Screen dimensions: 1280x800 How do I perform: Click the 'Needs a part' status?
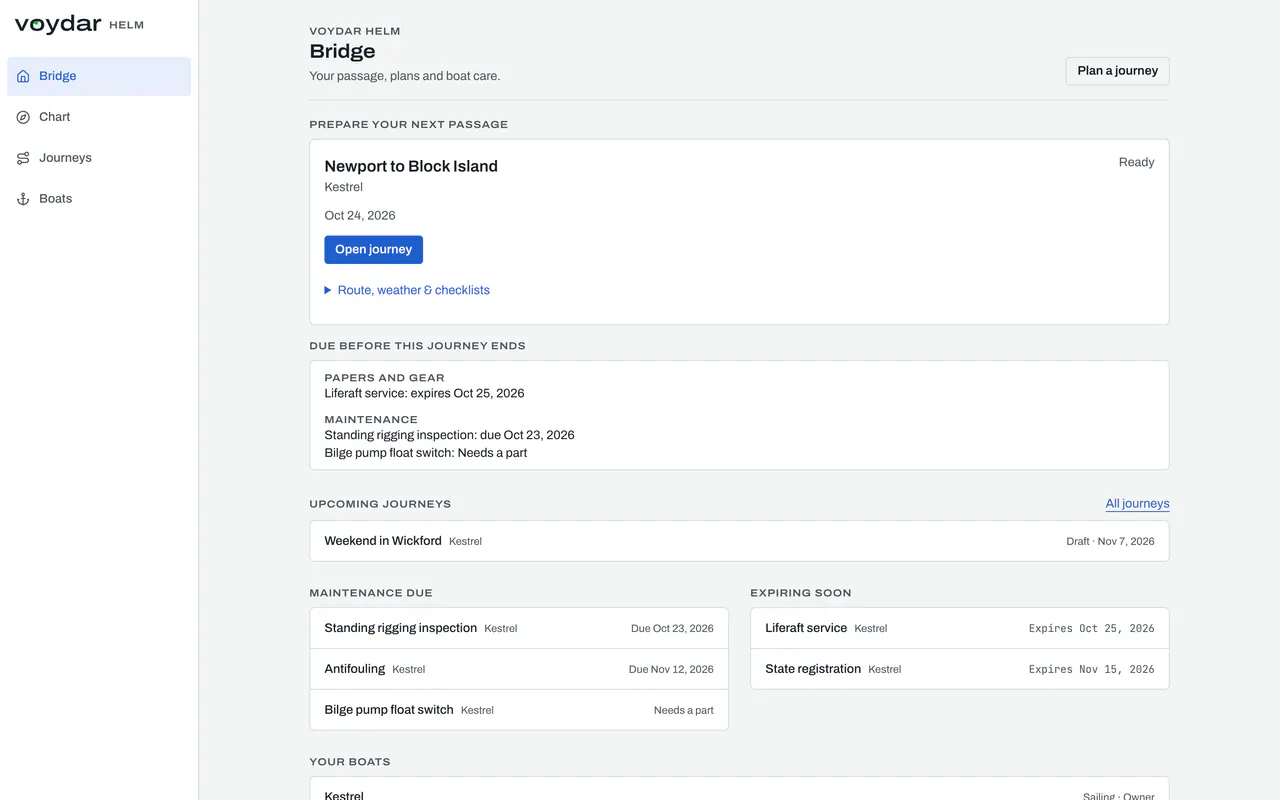pos(684,710)
